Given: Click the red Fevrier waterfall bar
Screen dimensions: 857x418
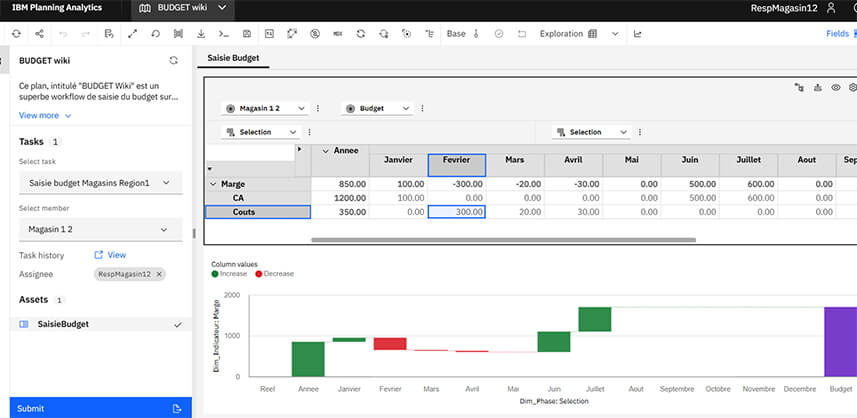Looking at the screenshot, I should [390, 344].
